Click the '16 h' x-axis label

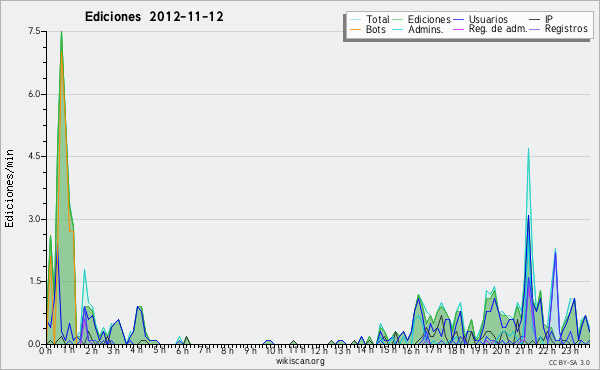[x=411, y=351]
